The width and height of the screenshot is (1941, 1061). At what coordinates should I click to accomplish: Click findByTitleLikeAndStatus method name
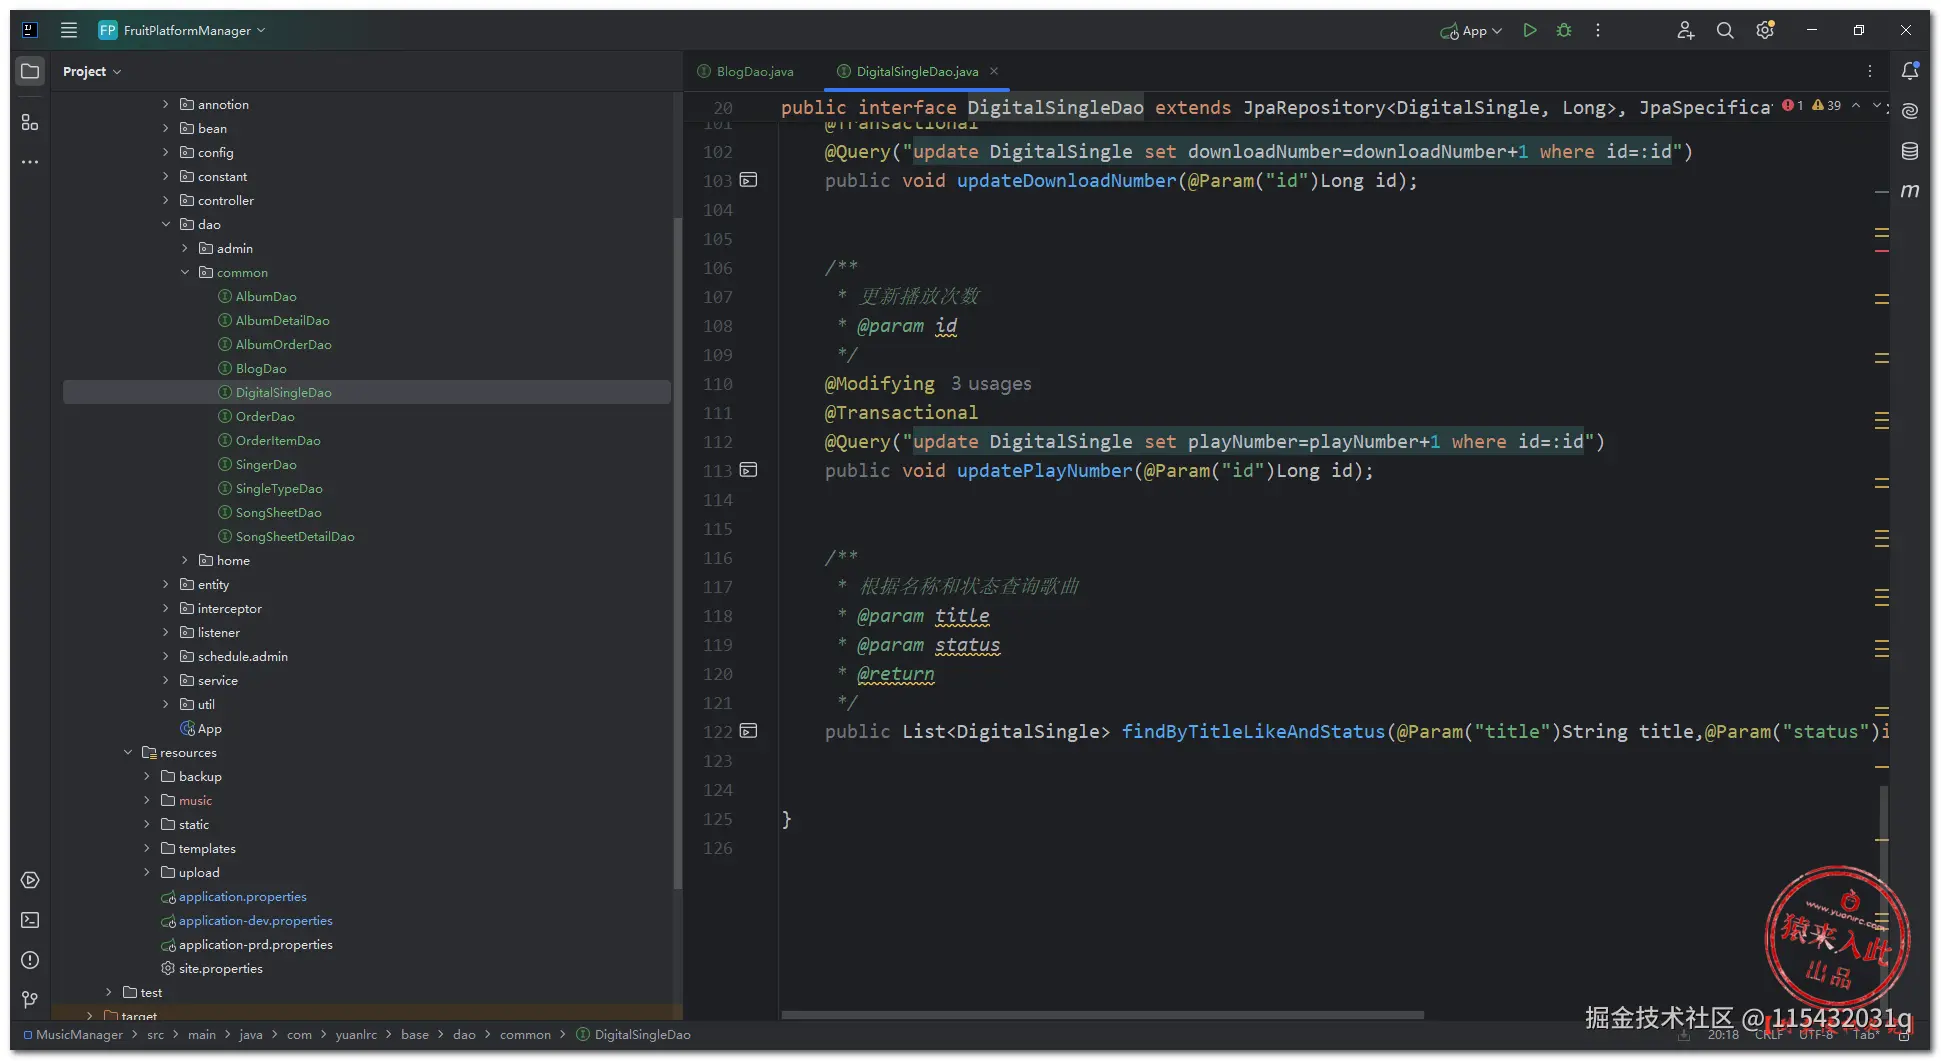1253,731
